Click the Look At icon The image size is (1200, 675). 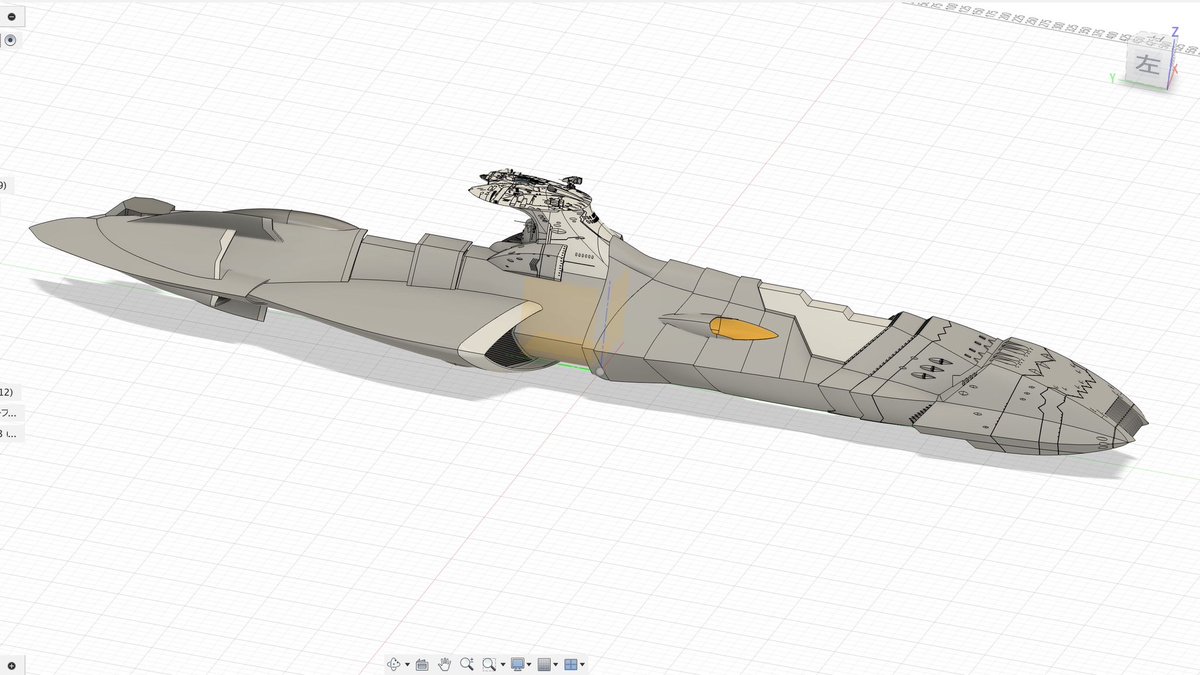(422, 664)
